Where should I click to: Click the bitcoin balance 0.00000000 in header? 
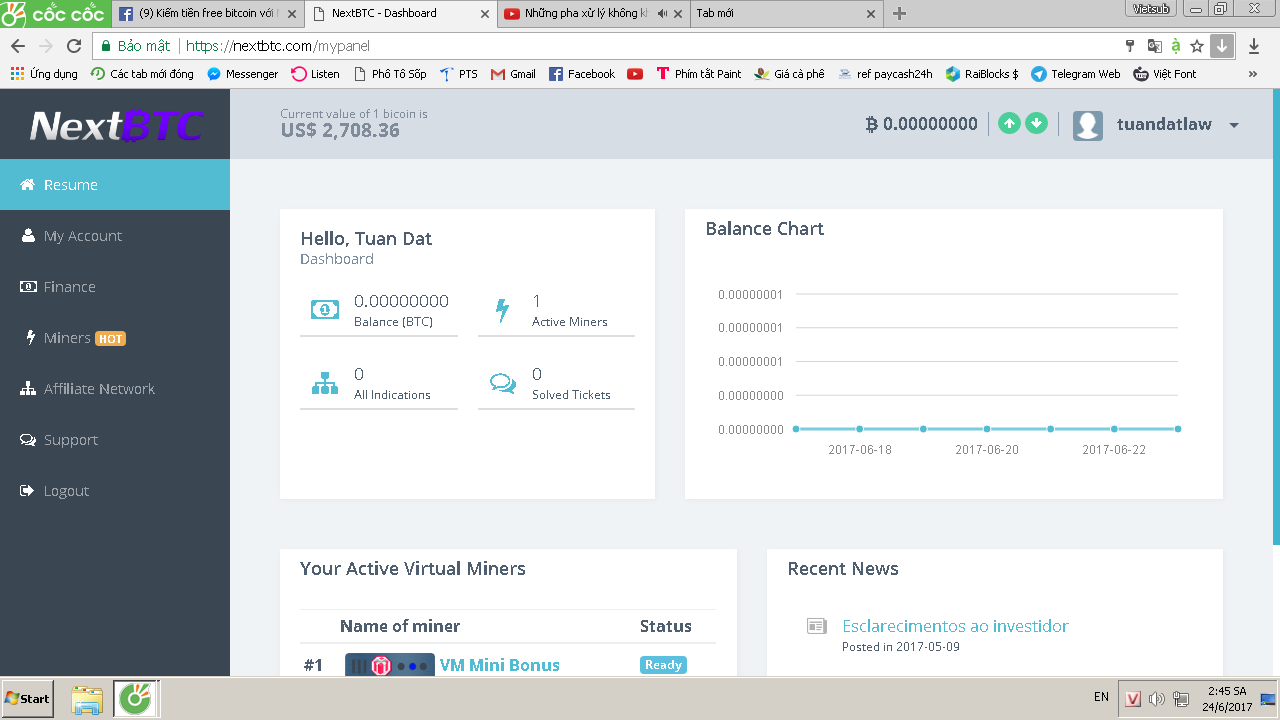coord(922,124)
